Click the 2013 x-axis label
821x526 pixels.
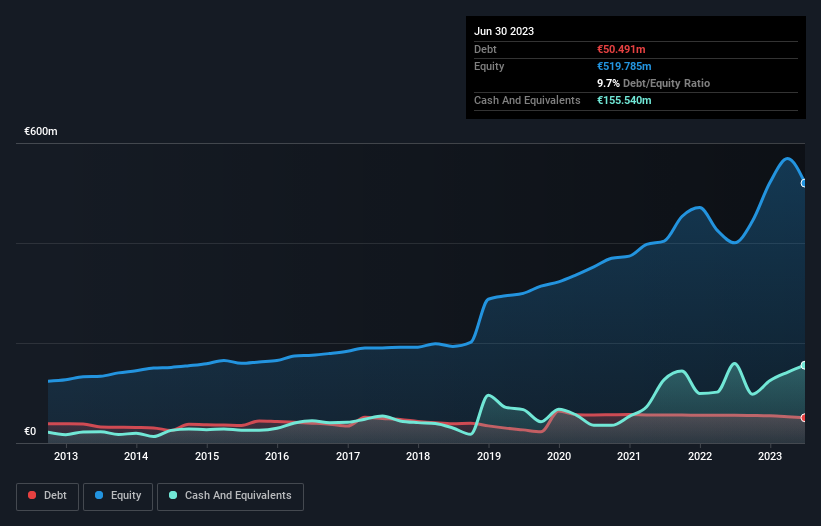click(66, 456)
